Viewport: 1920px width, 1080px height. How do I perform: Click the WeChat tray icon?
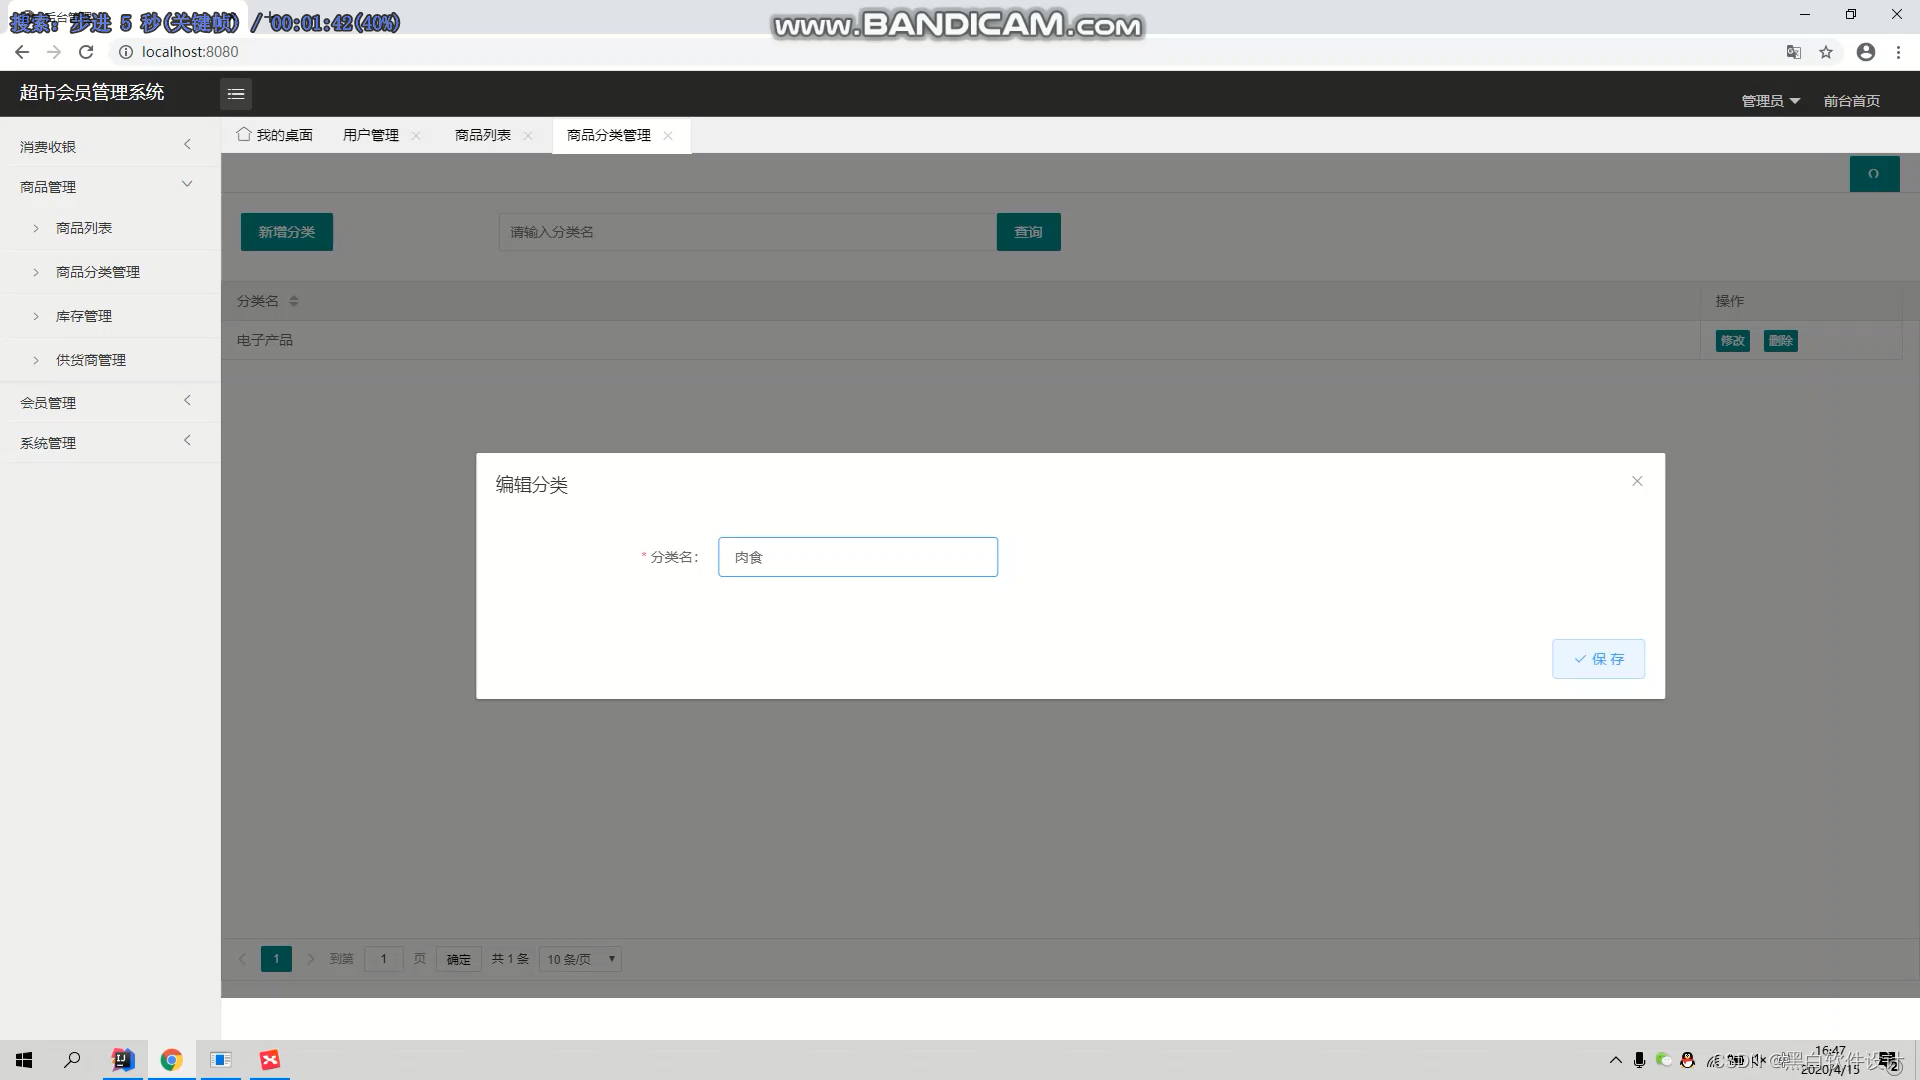1664,1060
